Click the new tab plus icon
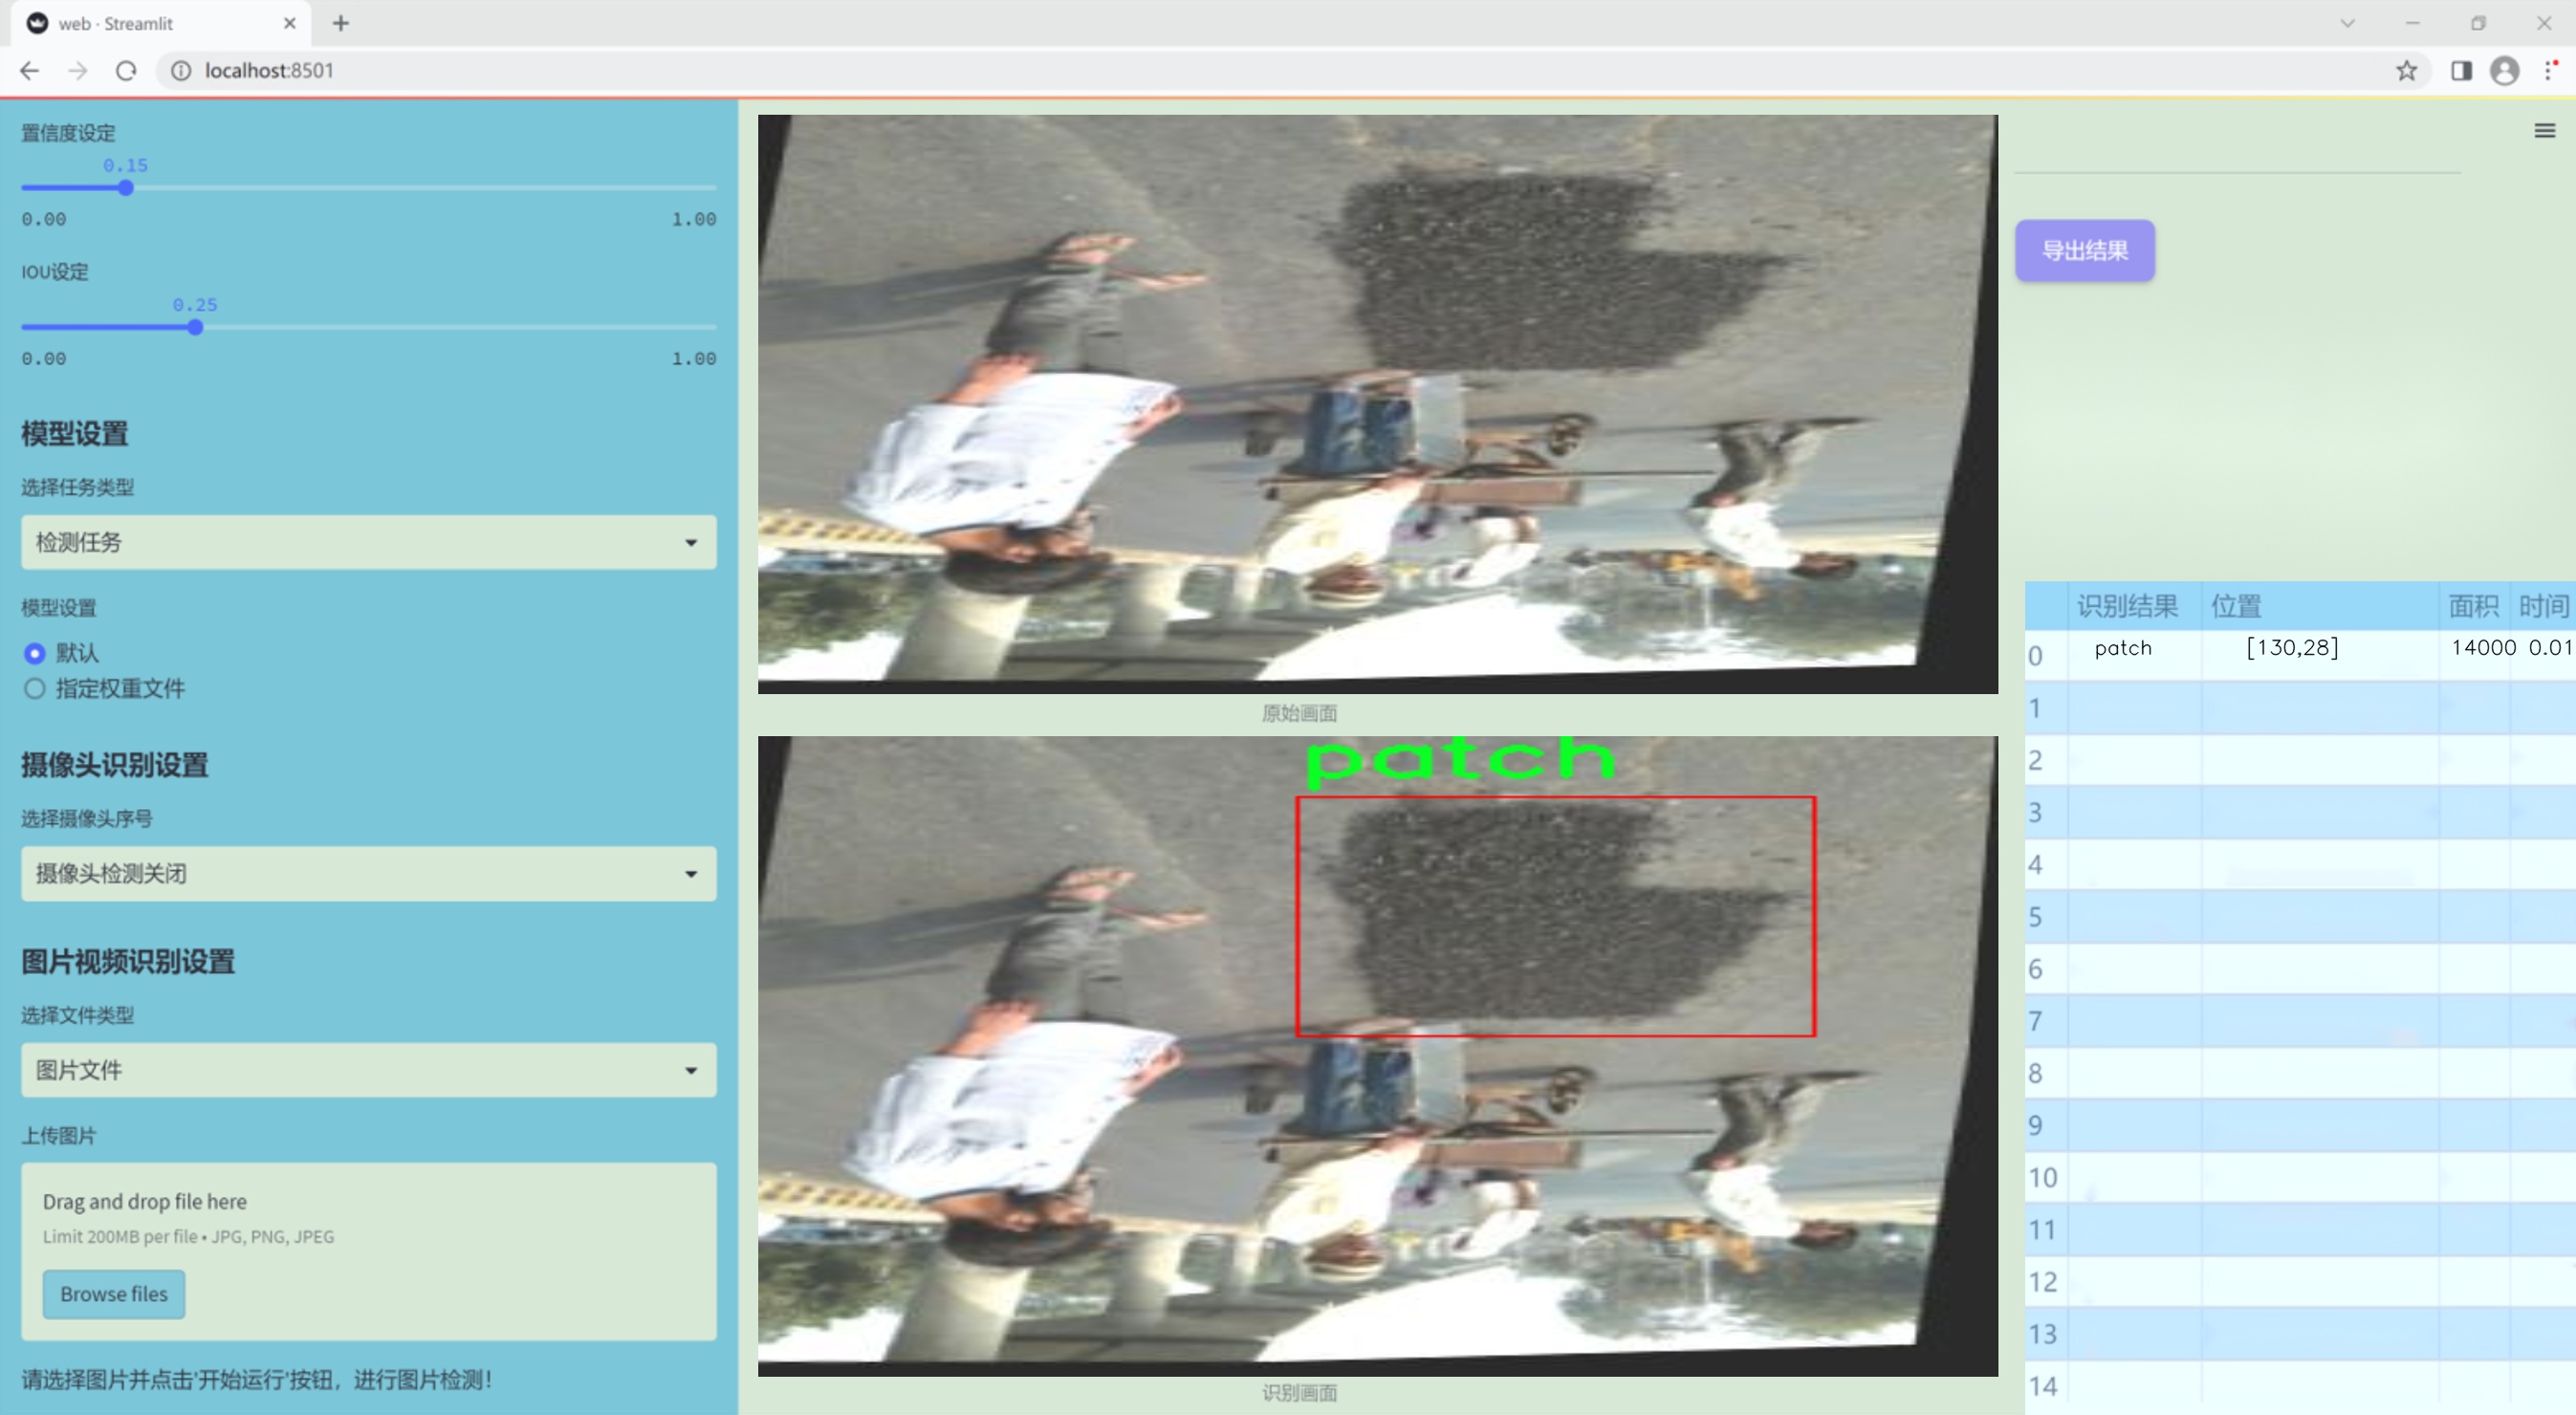2576x1415 pixels. tap(341, 23)
